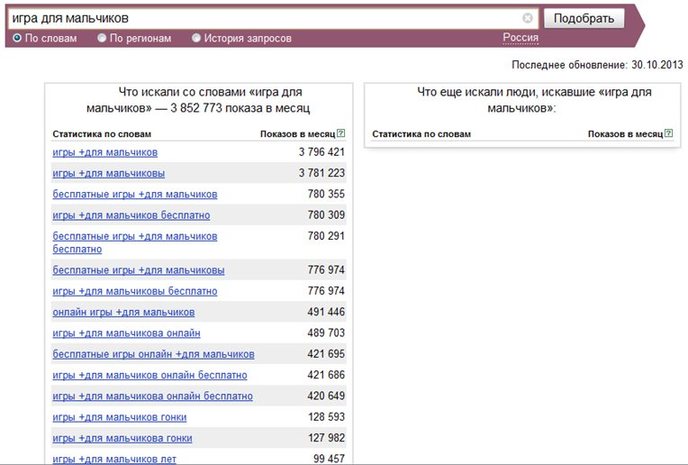This screenshot has width=688, height=465.
Task: Open link бесплатные игры +для мальчиков бесплатно
Action: click(x=135, y=243)
